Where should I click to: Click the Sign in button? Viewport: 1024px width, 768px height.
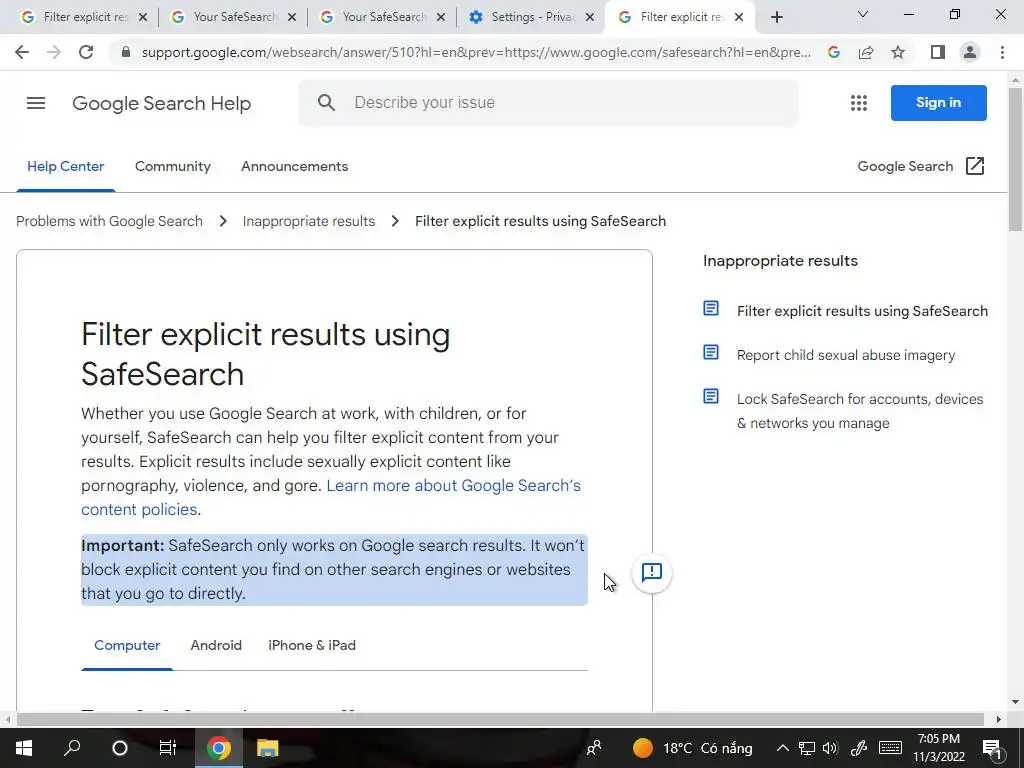(938, 103)
